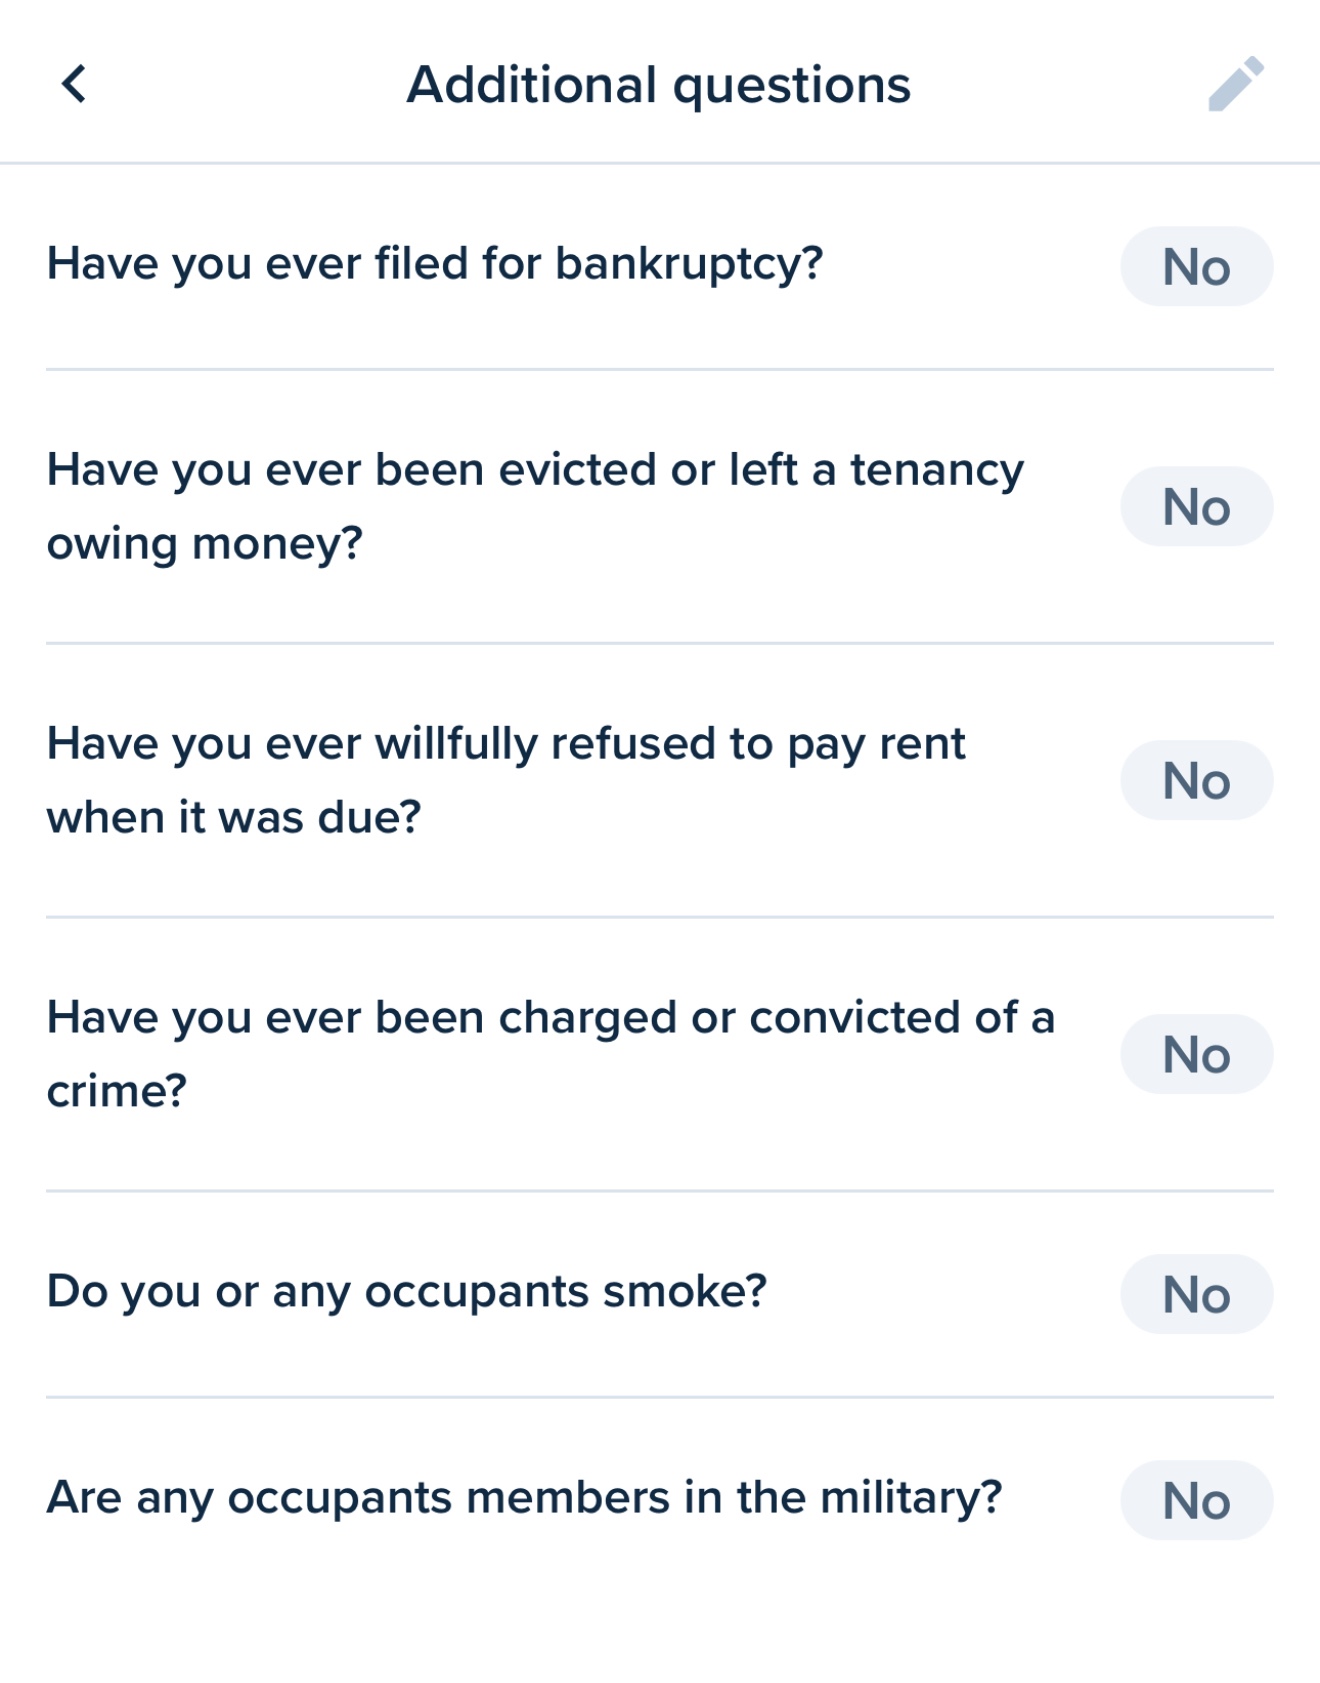The image size is (1320, 1683).
Task: Click the 'crime?' text line
Action: tap(117, 1091)
